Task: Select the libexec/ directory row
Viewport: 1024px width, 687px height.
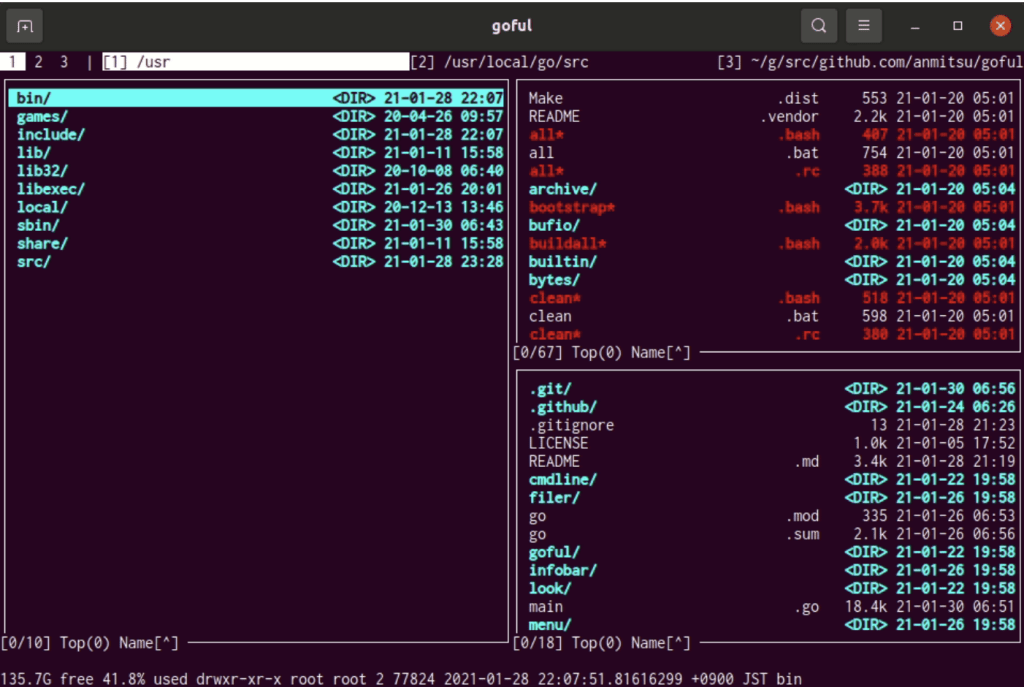Action: 256,189
